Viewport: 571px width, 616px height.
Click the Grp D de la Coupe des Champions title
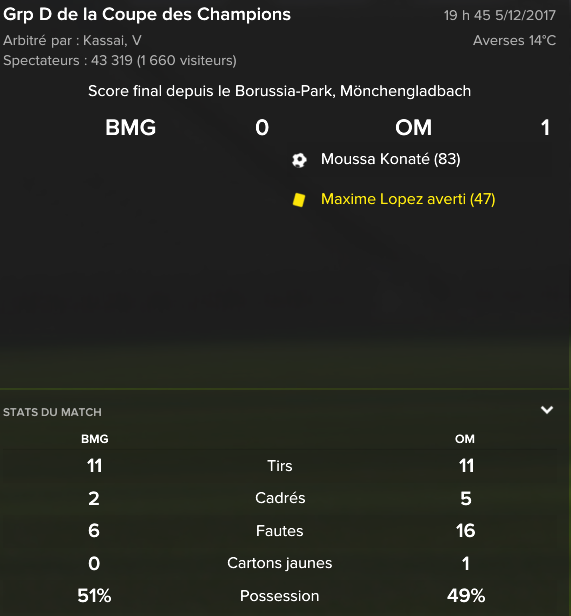click(x=147, y=15)
